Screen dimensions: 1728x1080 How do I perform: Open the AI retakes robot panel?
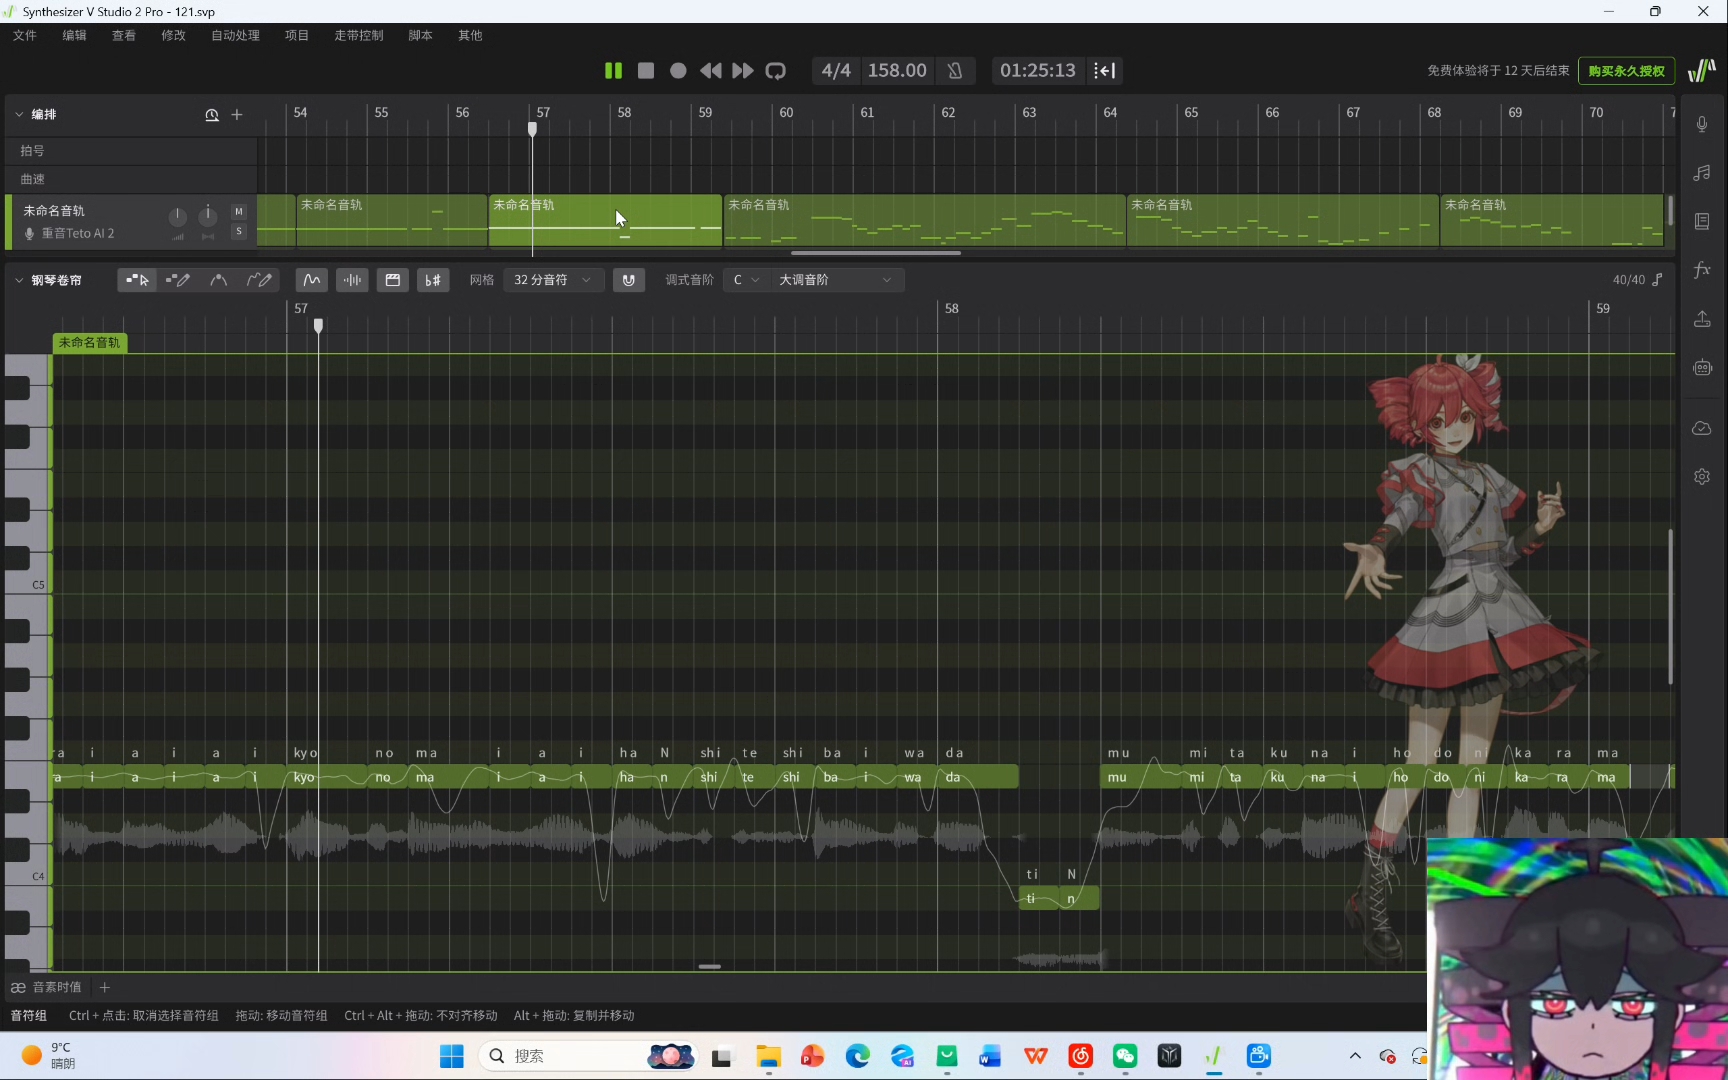1702,368
